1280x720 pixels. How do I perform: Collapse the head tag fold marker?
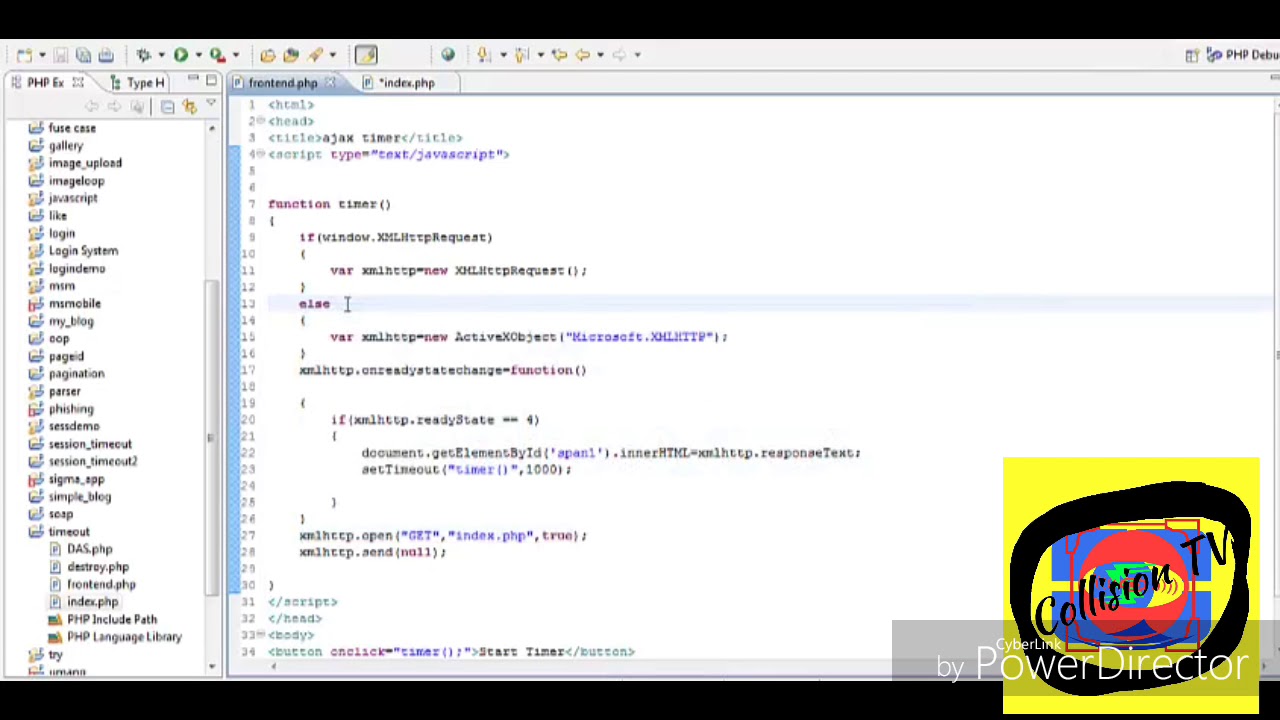(x=260, y=121)
